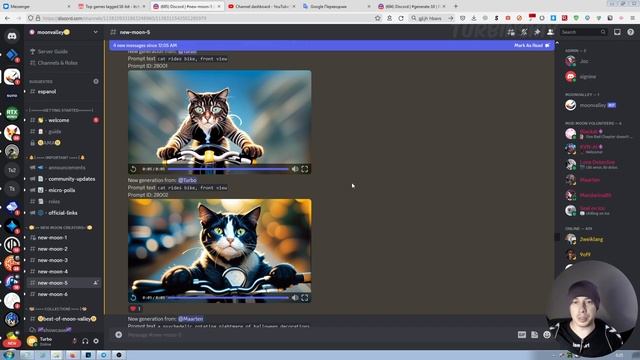Viewport: 640px width, 360px height.
Task: Toggle the headphones deafen icon
Action: click(85, 341)
